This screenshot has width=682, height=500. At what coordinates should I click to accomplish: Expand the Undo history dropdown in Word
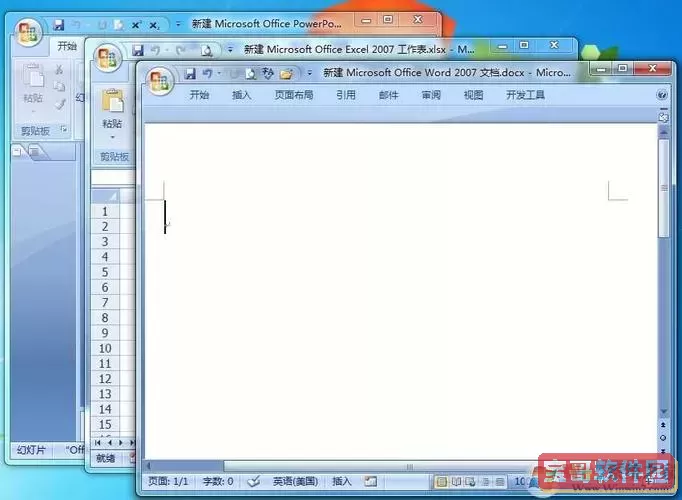(219, 73)
